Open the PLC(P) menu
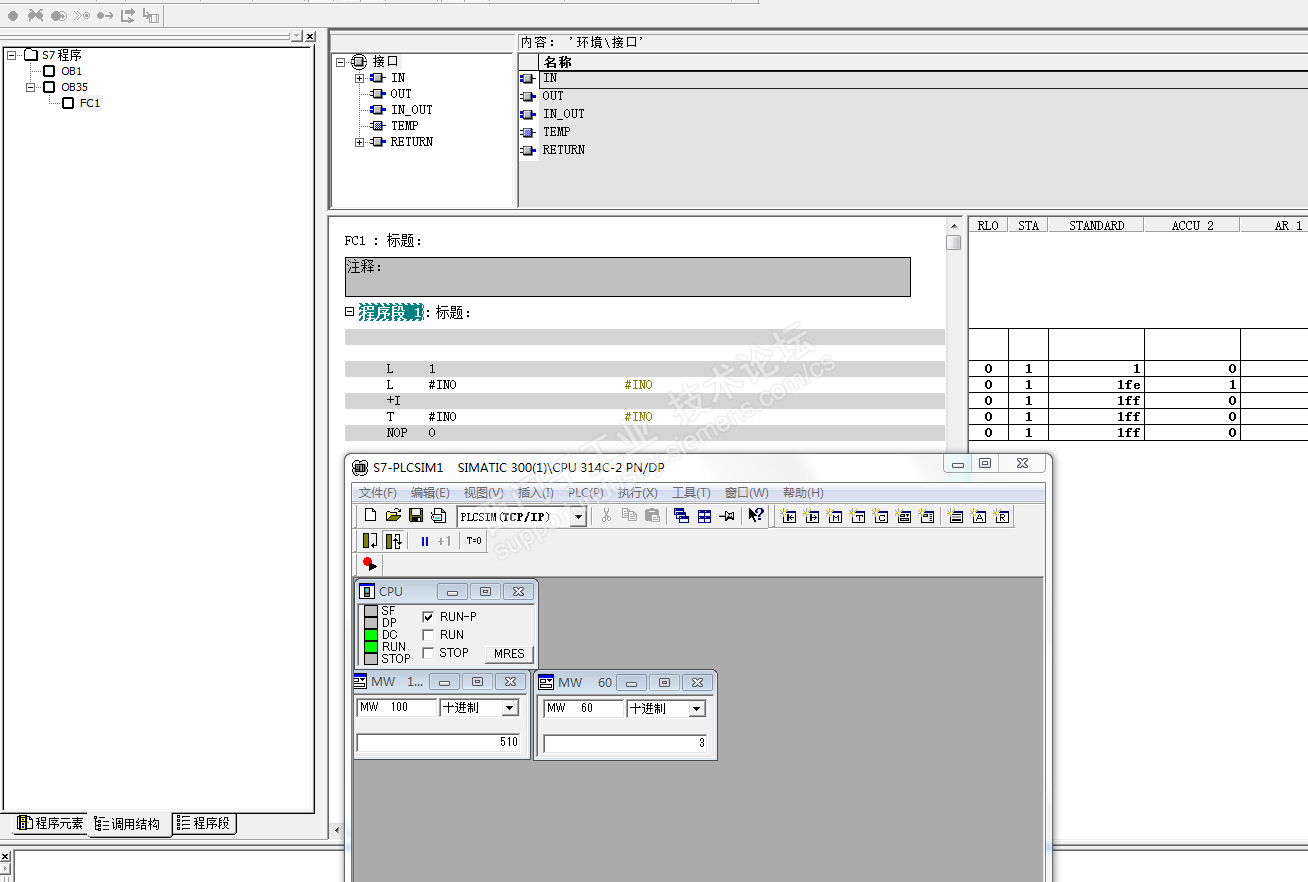Viewport: 1308px width, 882px height. [585, 493]
